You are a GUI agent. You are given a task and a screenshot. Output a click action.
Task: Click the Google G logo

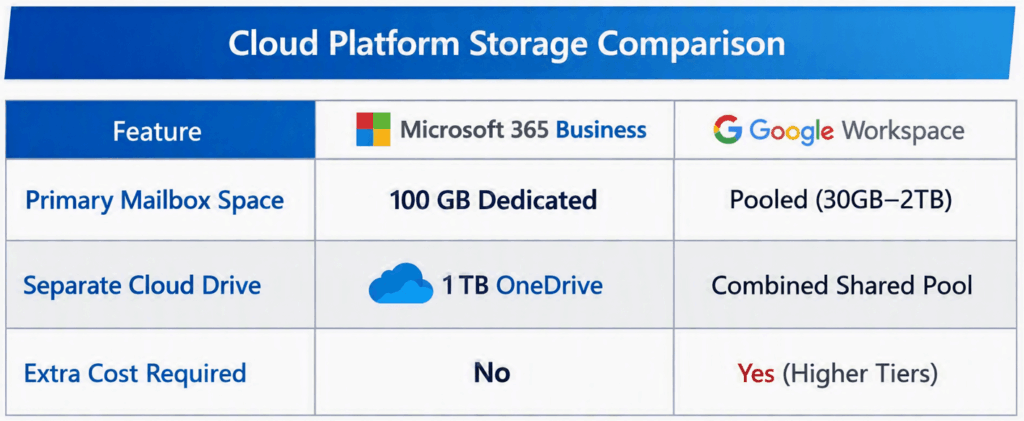click(x=728, y=129)
